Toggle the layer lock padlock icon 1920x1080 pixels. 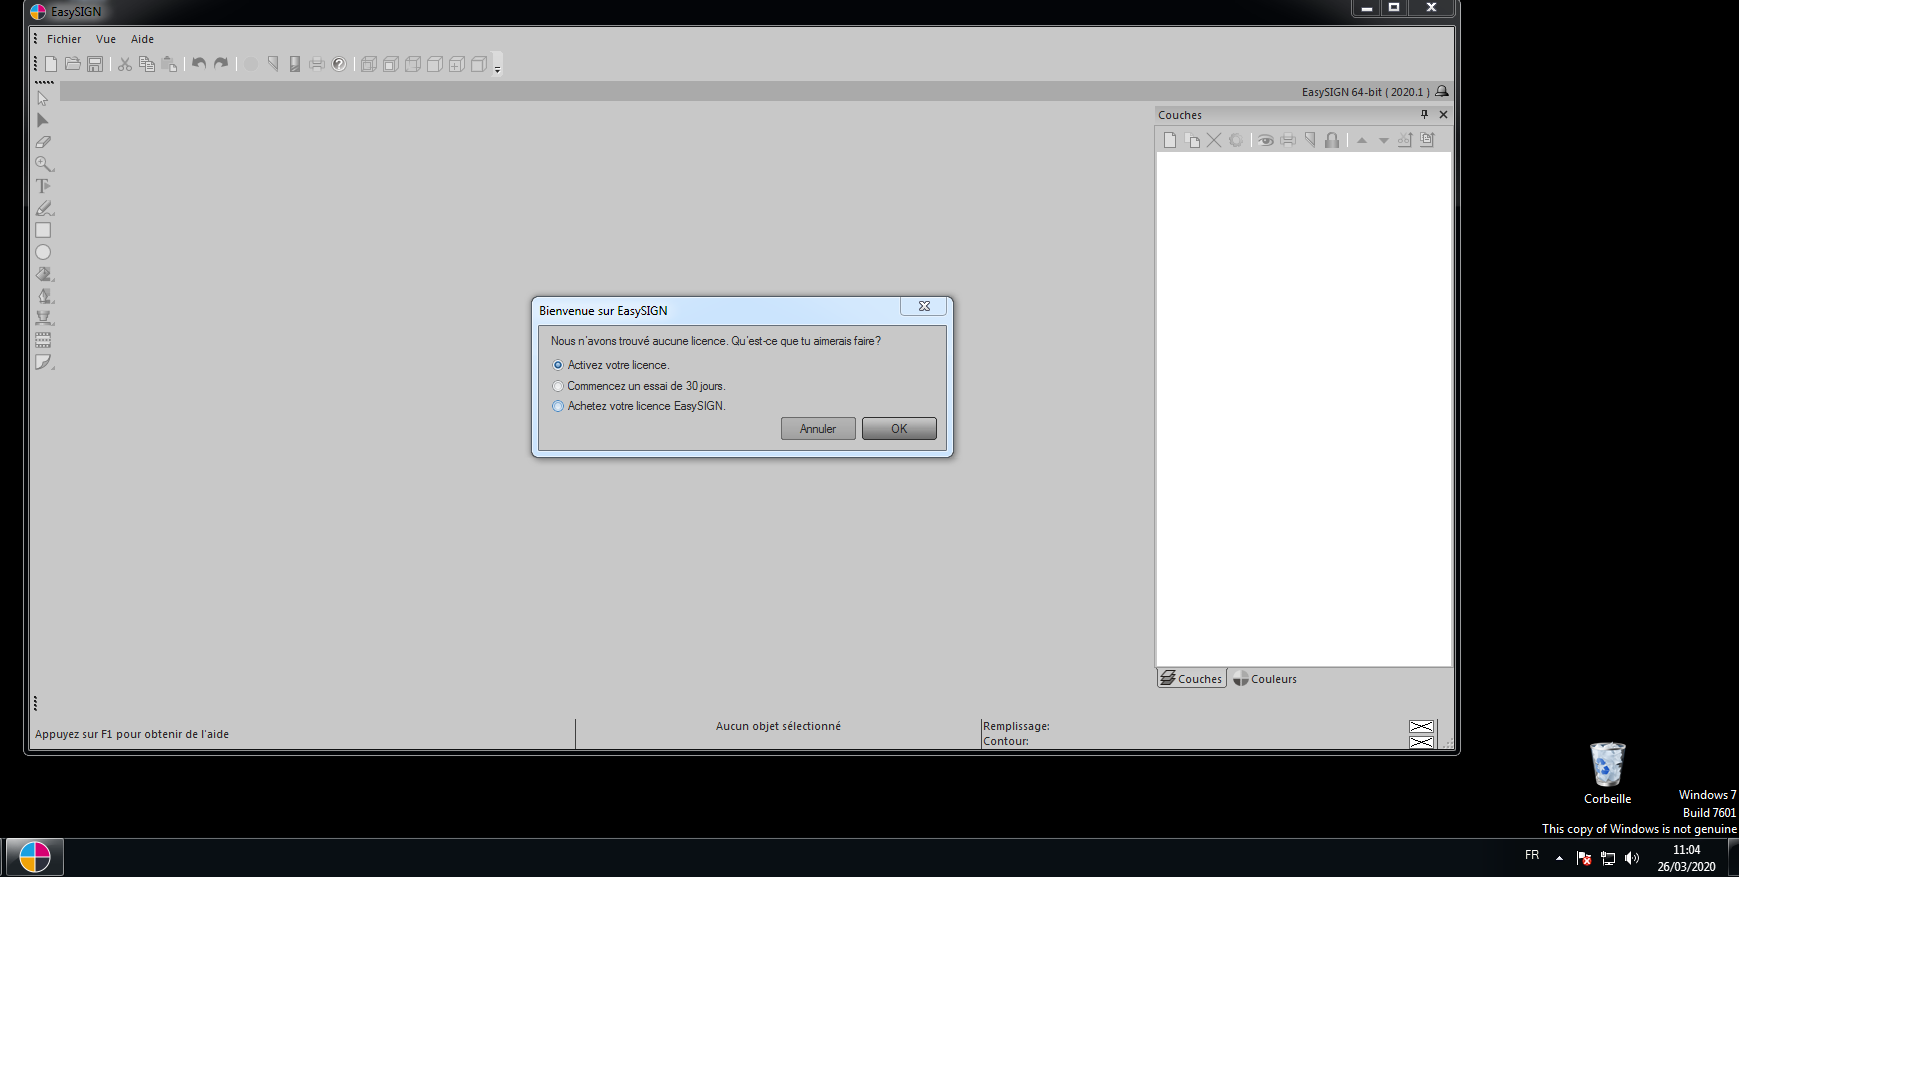coord(1332,140)
